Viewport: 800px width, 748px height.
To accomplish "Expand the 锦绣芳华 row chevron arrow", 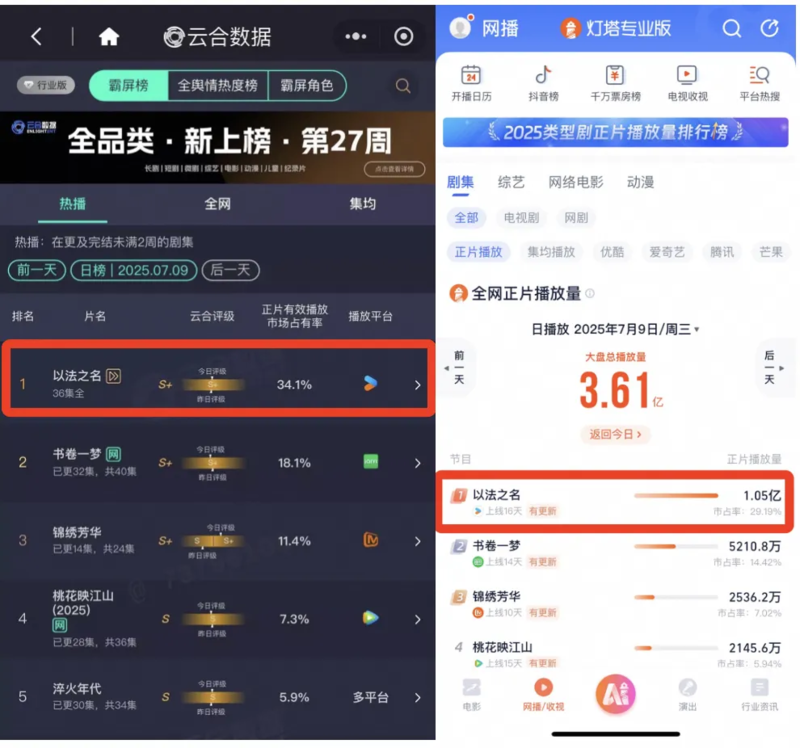I will pos(418,541).
